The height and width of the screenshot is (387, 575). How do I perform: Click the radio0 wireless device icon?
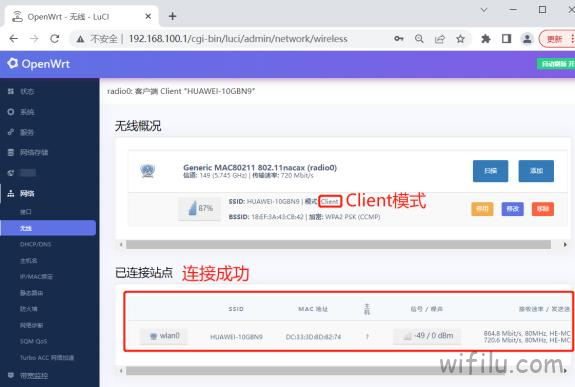click(x=147, y=171)
